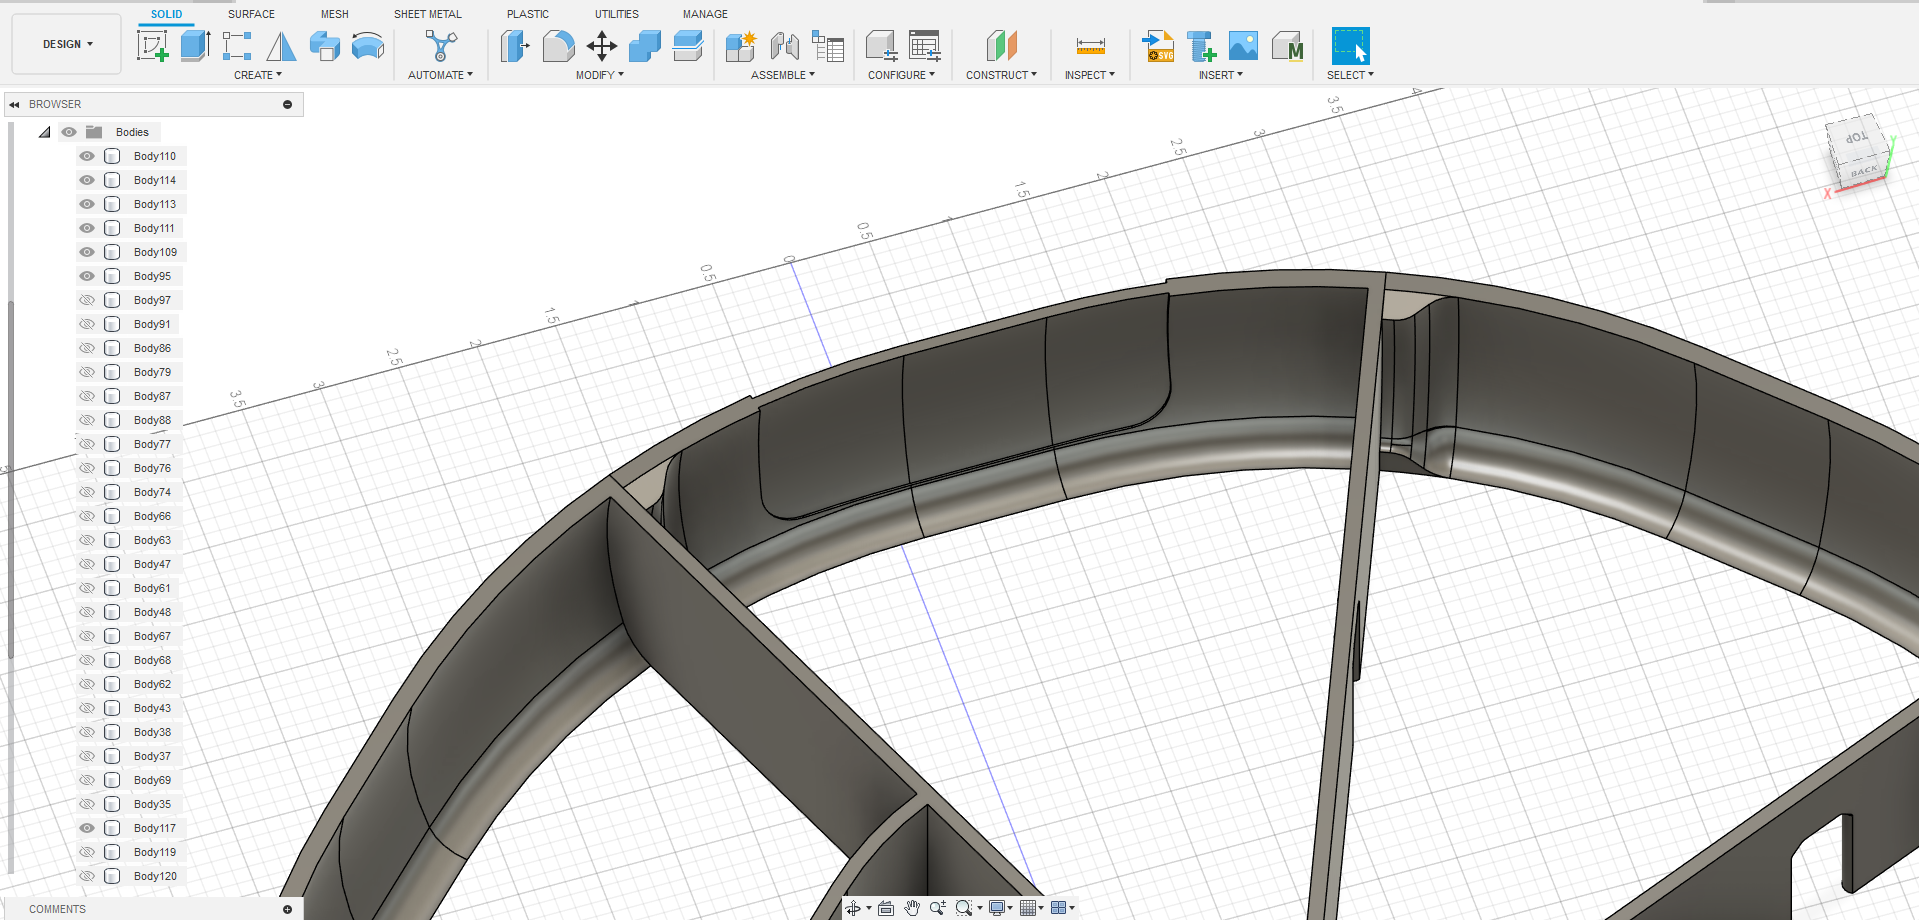Viewport: 1919px width, 920px height.
Task: Switch to the MANAGE tab
Action: (x=705, y=14)
